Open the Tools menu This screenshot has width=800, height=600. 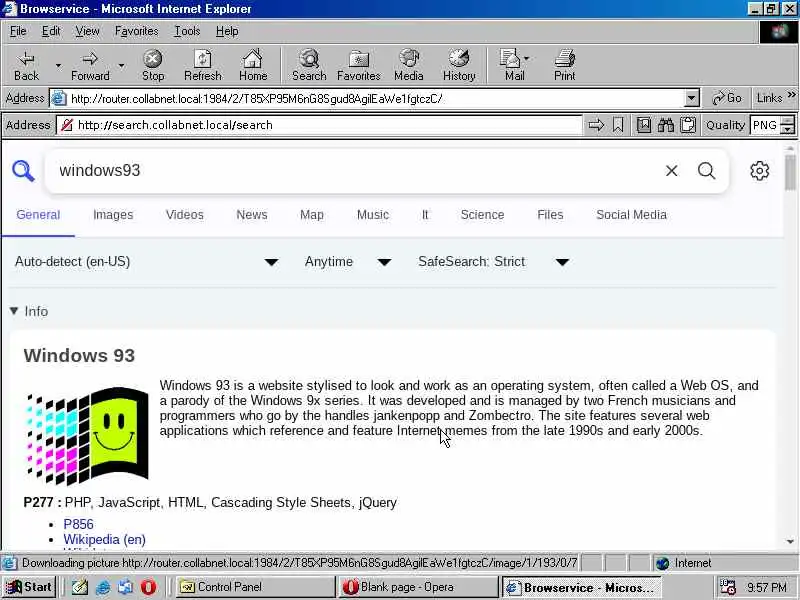pyautogui.click(x=187, y=31)
